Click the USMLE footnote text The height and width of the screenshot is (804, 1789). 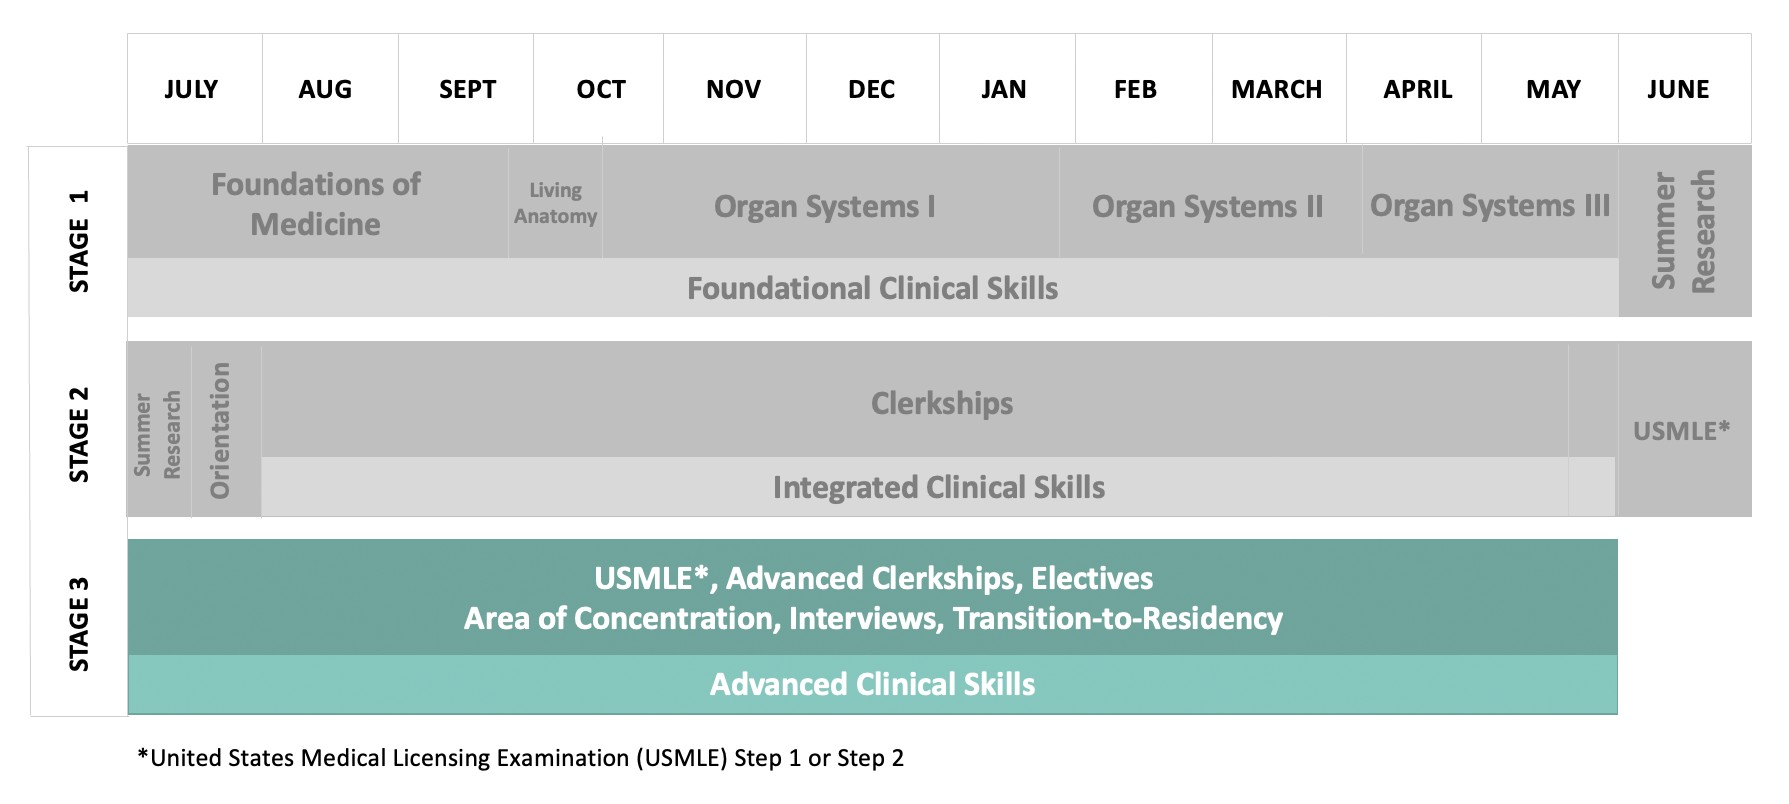click(x=520, y=758)
